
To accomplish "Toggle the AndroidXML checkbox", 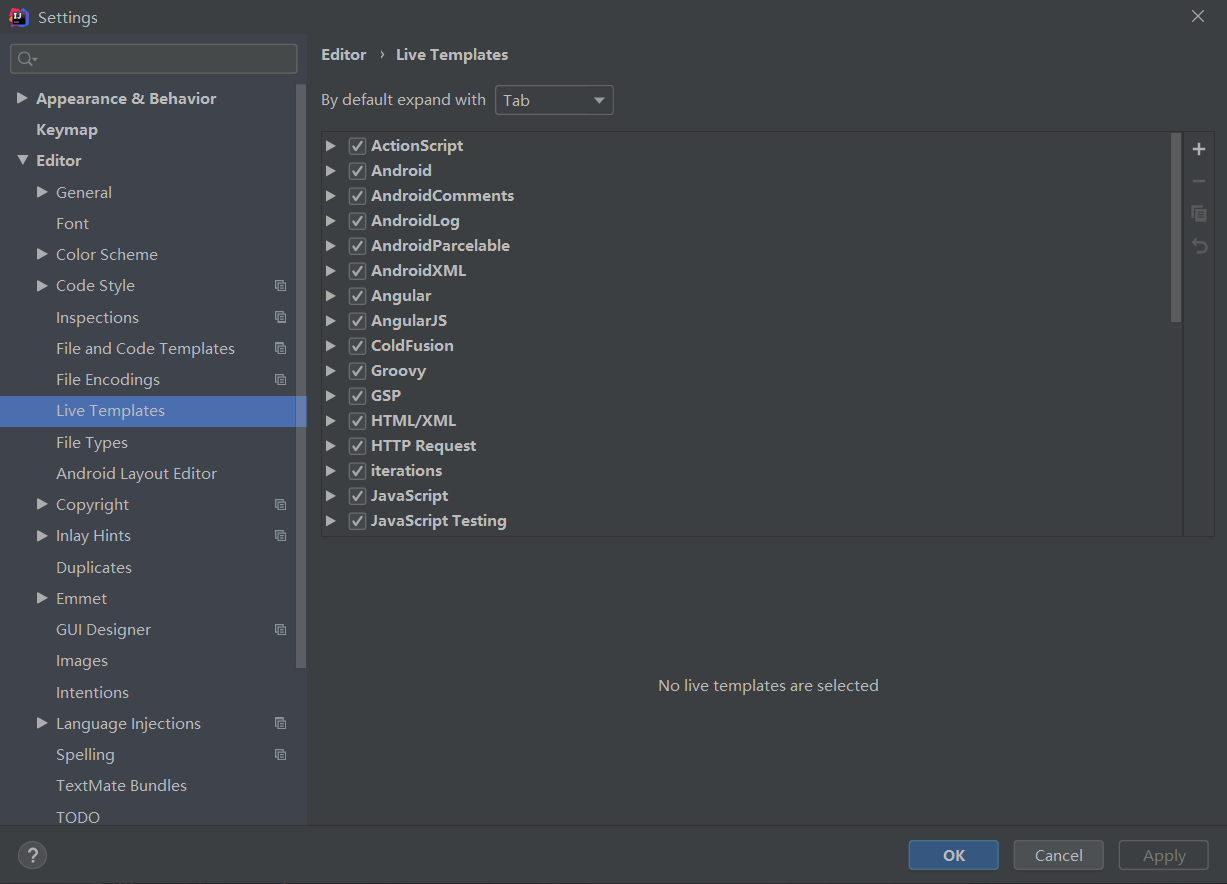I will pos(357,271).
